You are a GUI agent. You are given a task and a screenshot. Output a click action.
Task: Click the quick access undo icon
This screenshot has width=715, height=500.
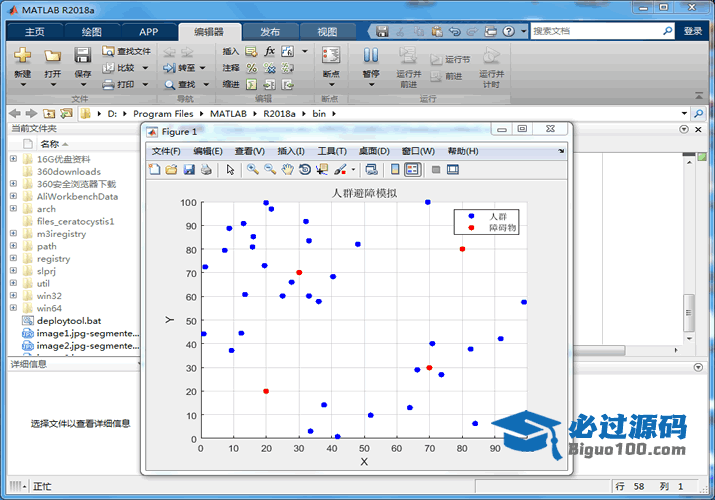tap(455, 31)
